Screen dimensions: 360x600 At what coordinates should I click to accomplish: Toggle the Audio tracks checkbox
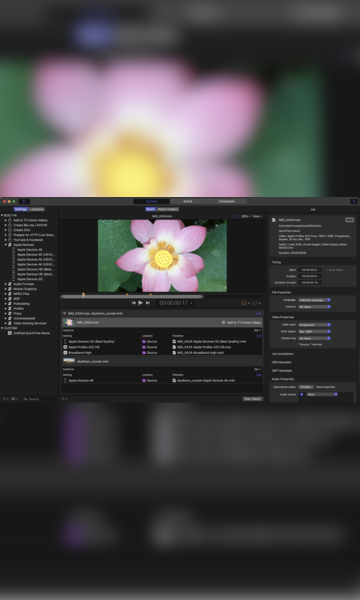(x=301, y=394)
